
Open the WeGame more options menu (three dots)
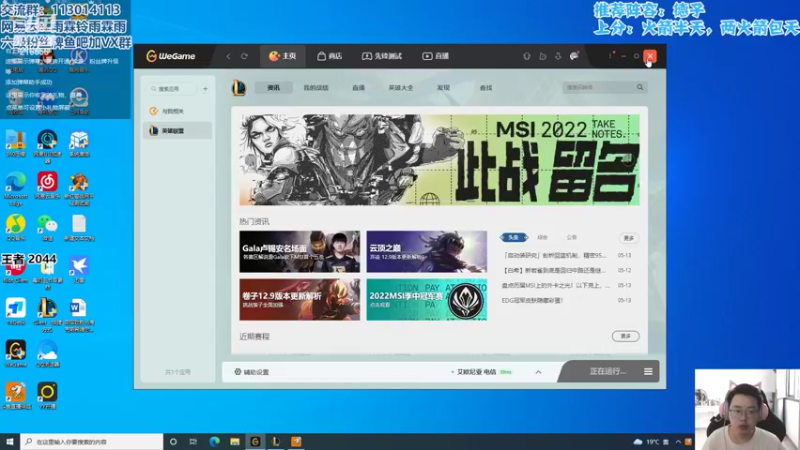[610, 56]
